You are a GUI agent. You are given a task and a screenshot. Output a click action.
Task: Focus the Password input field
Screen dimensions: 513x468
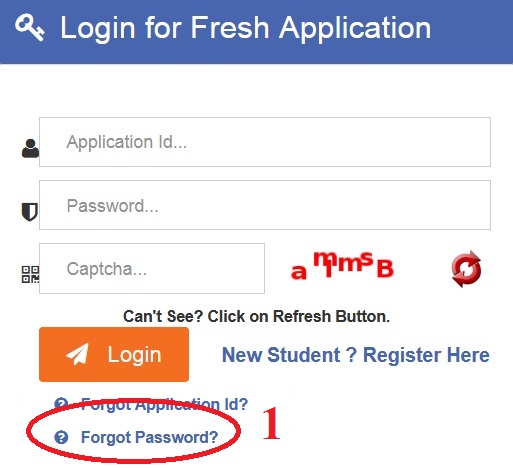pos(265,205)
